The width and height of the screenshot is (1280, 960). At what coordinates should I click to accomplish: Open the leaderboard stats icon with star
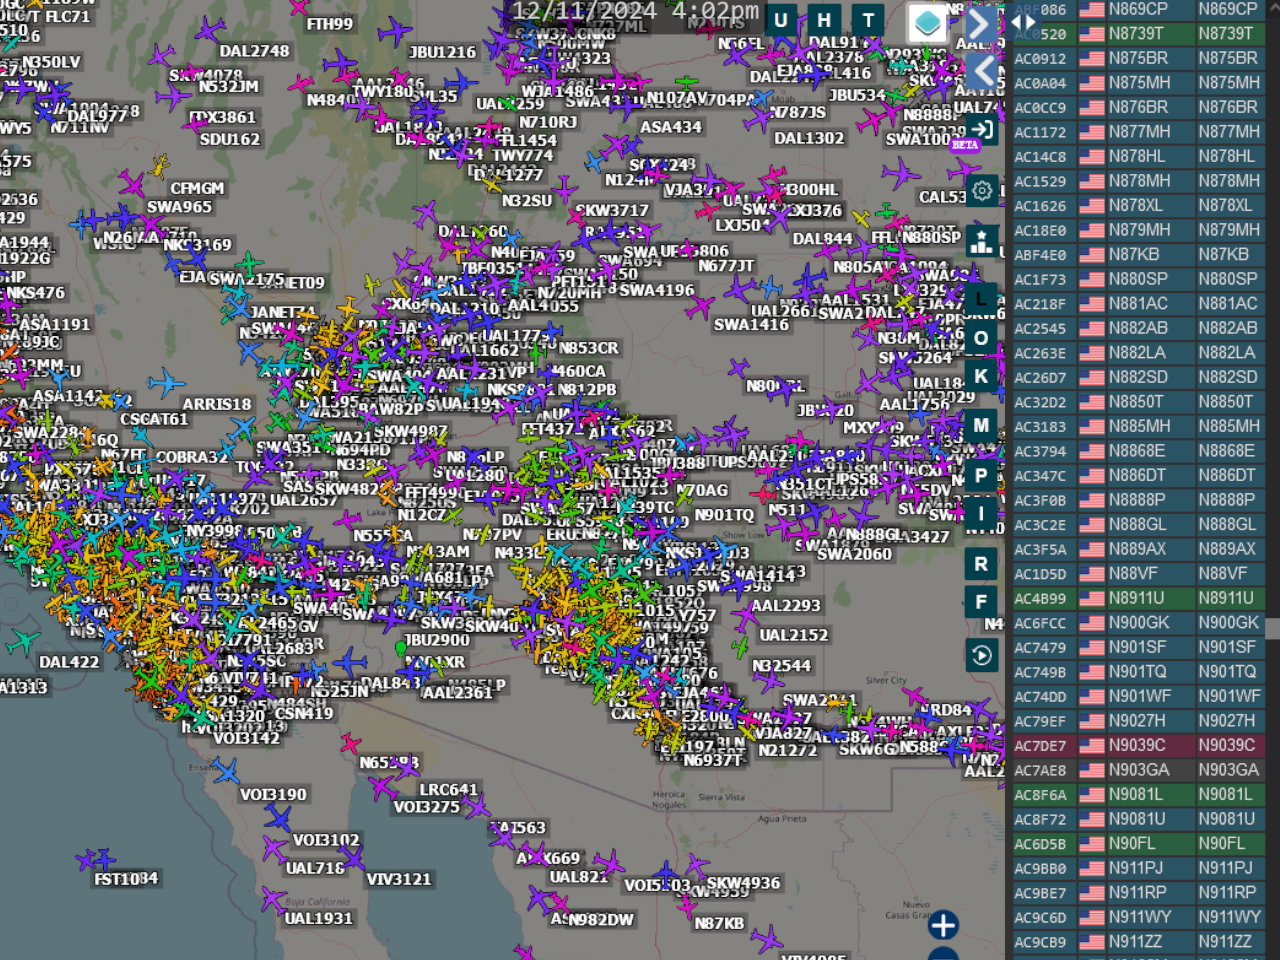pos(982,241)
